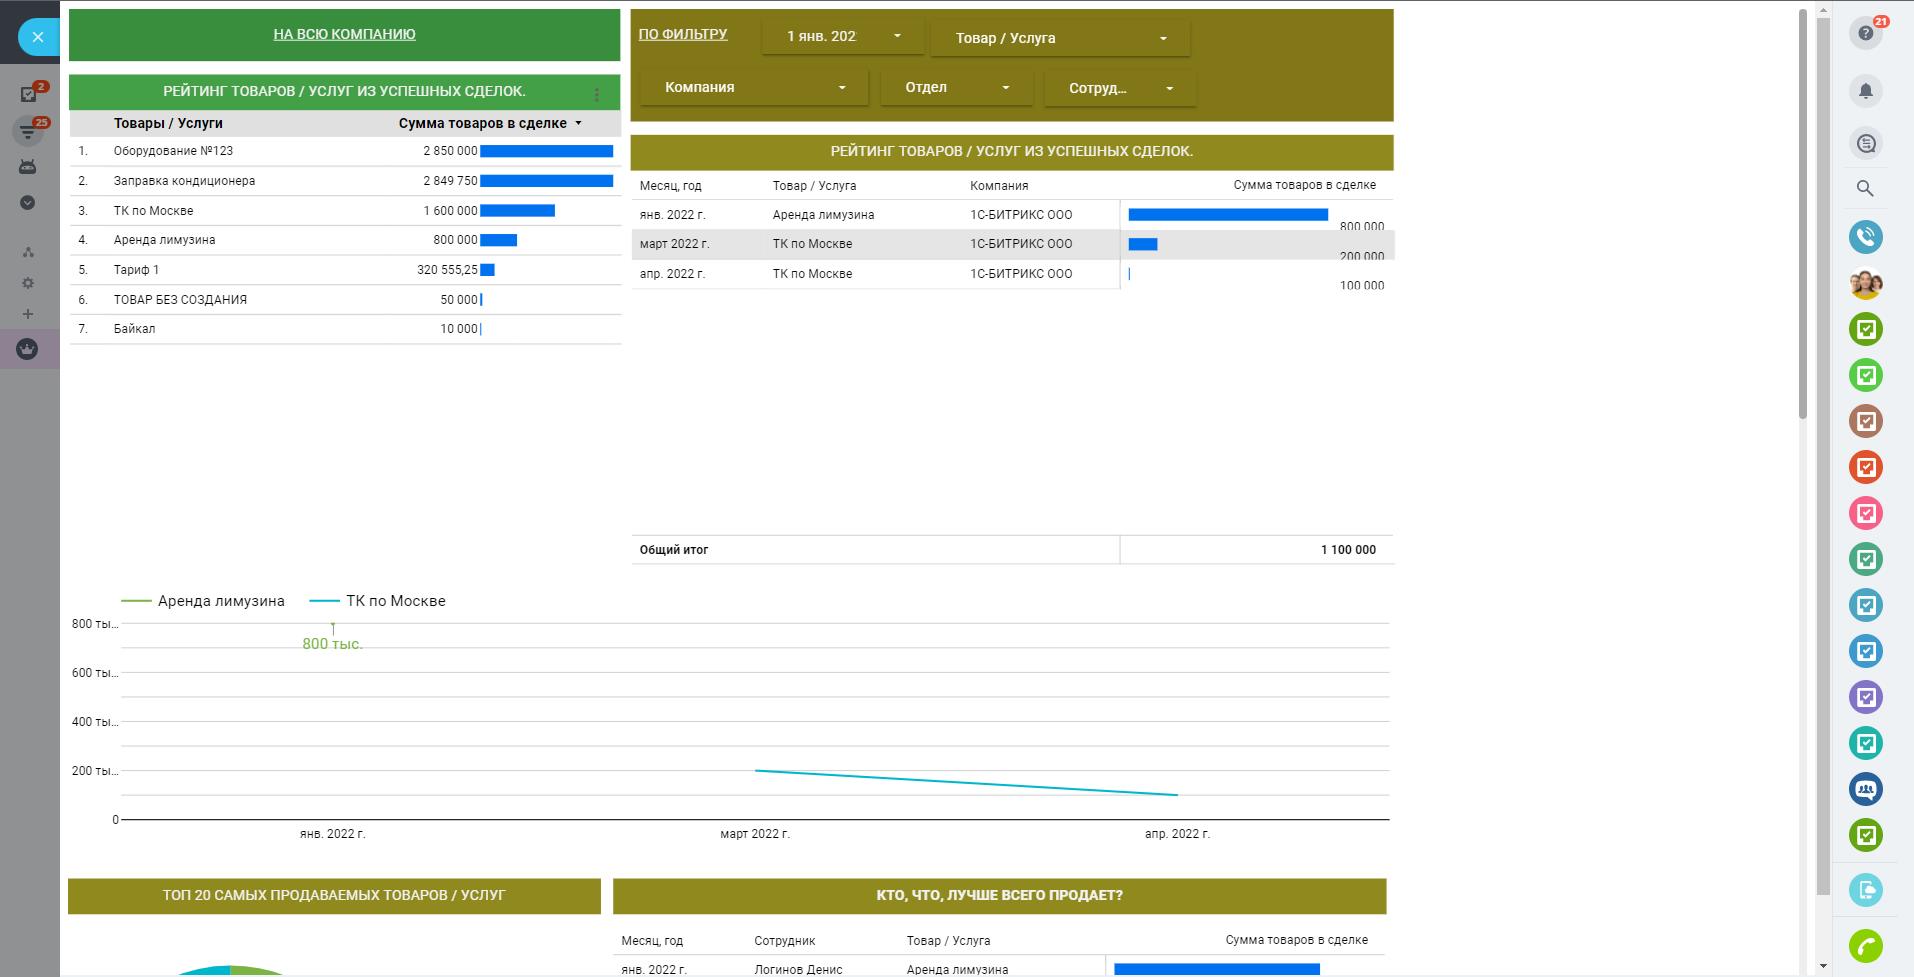Open the blue telephony call icon
This screenshot has height=977, width=1914.
tap(1865, 237)
